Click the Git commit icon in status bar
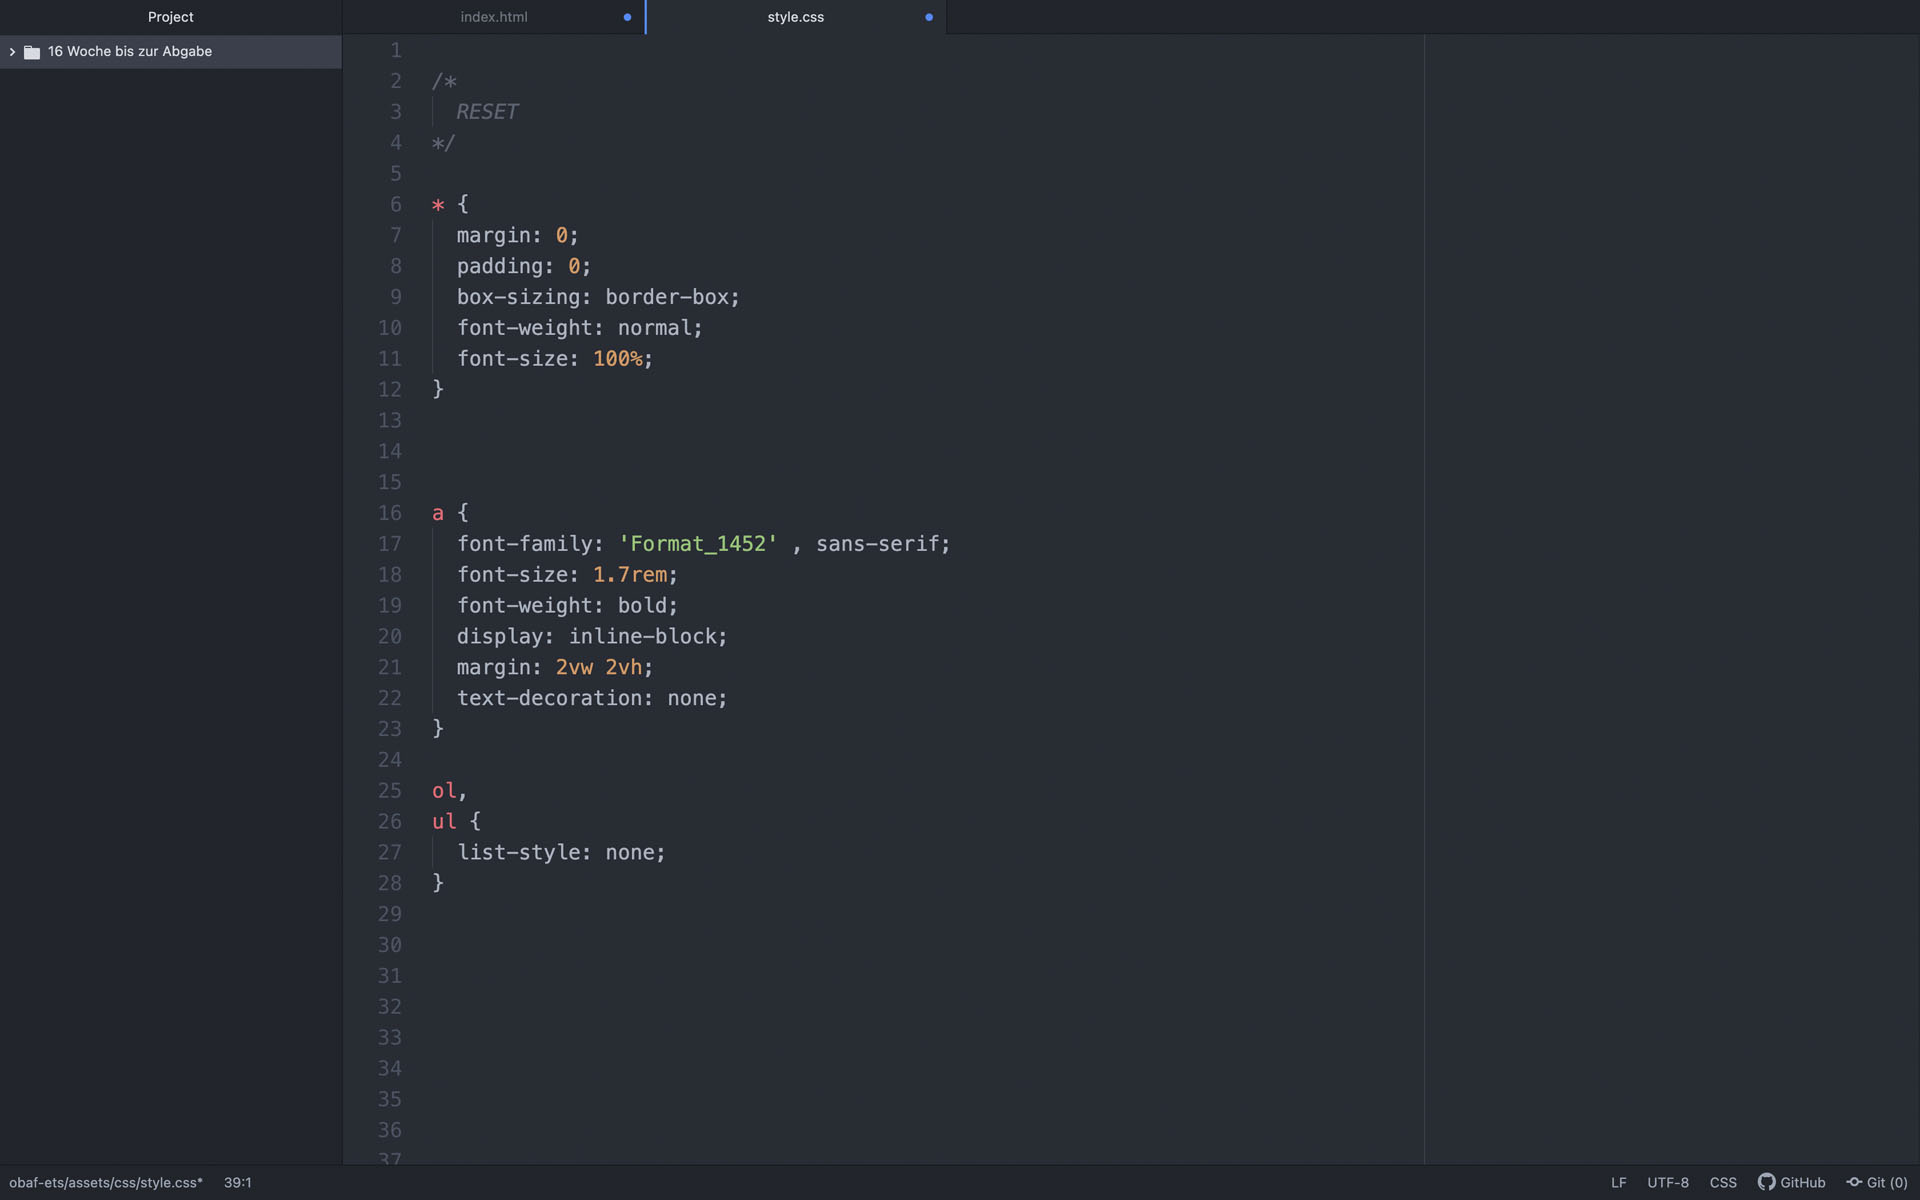This screenshot has height=1200, width=1920. (x=1854, y=1182)
